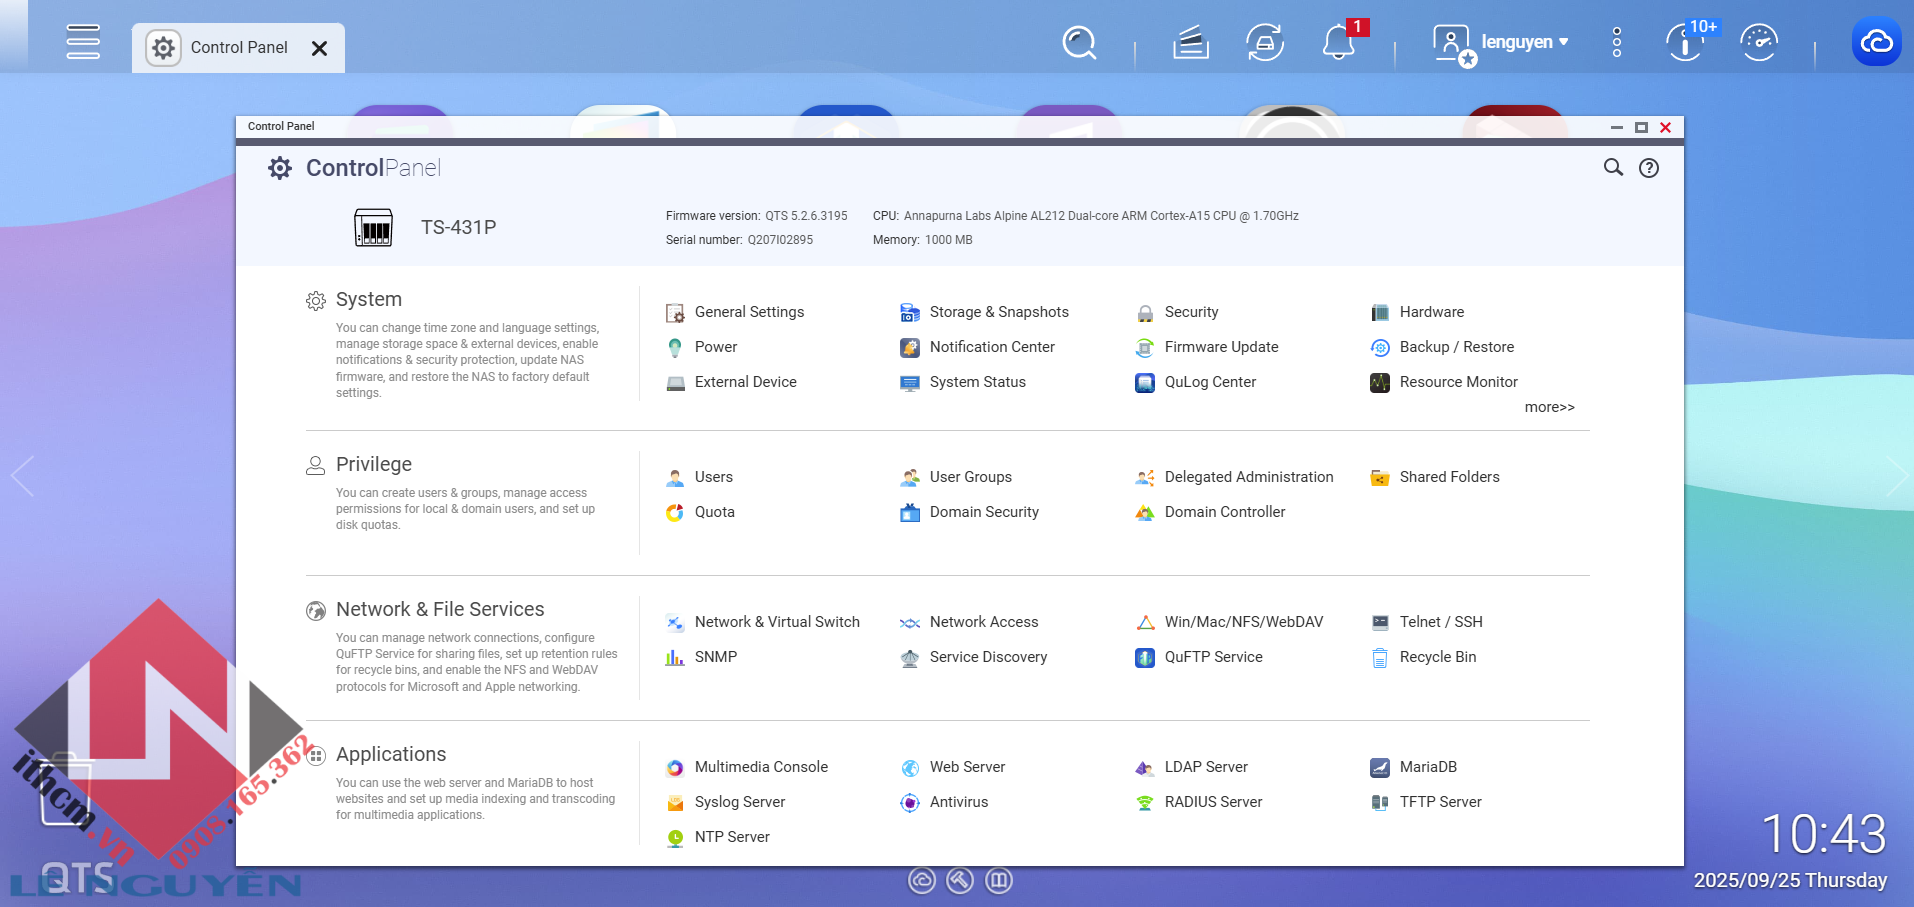Open Firmware Update settings
Viewport: 1914px width, 907px height.
pos(1221,347)
